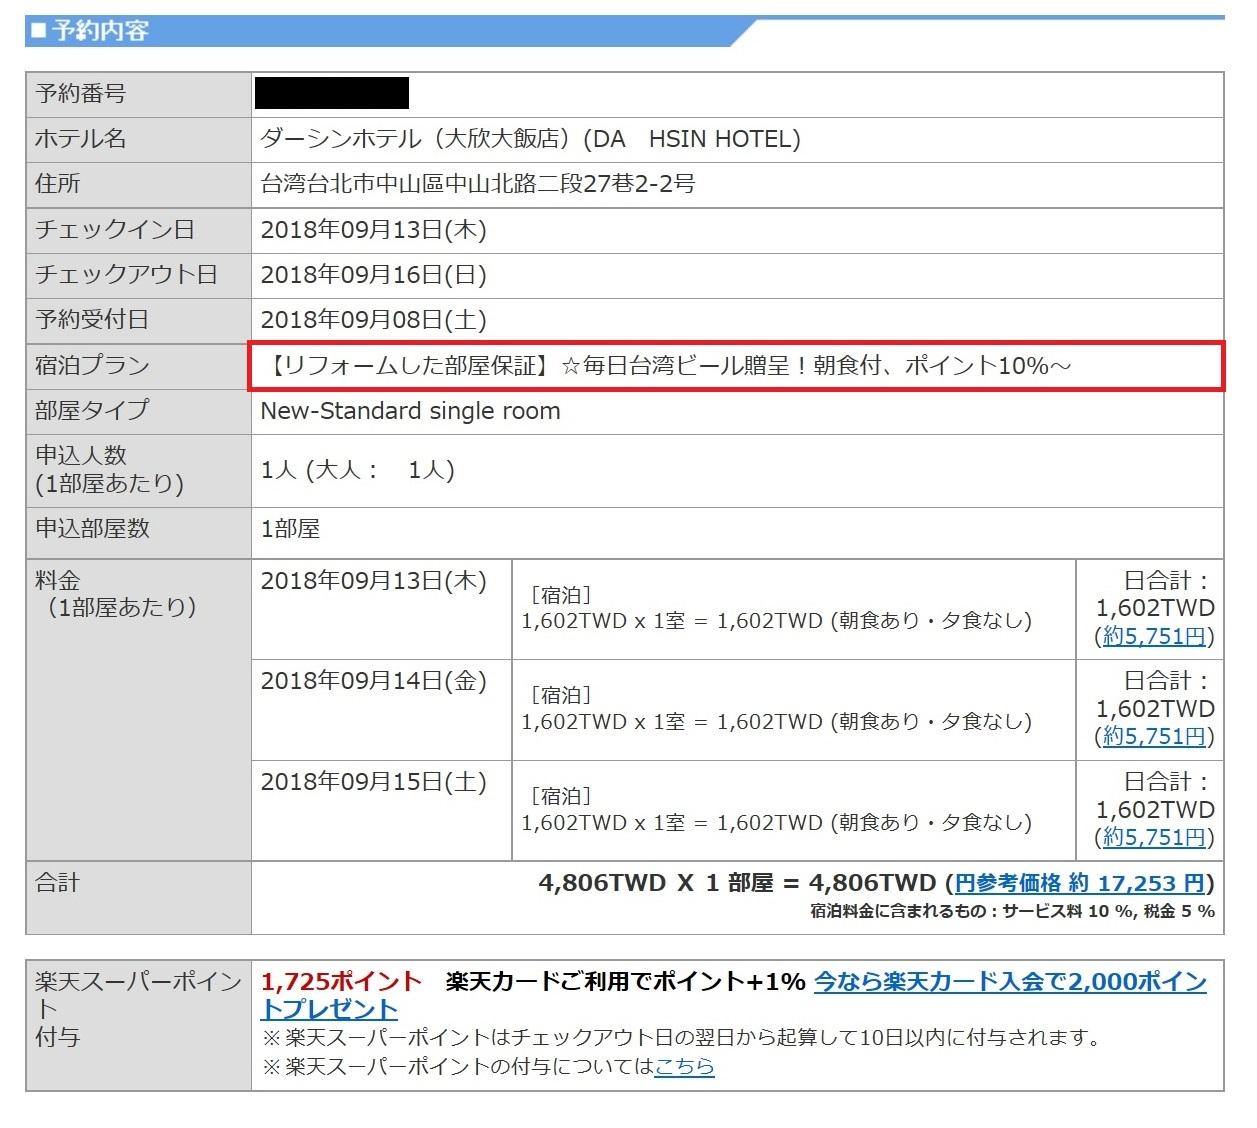The width and height of the screenshot is (1257, 1128).
Task: Click the red 1,725ポイント text
Action: pos(341,982)
